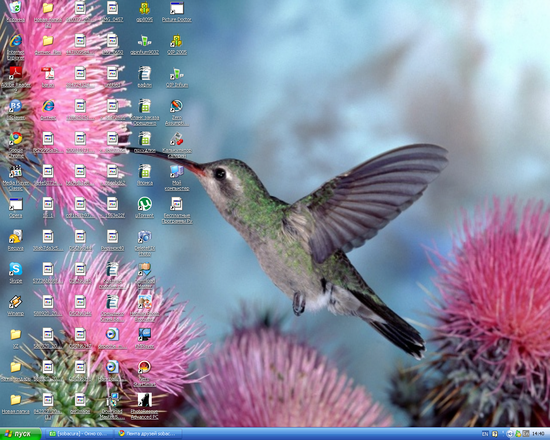The width and height of the screenshot is (550, 440).
Task: Click the green QIP tray icon
Action: point(518,434)
